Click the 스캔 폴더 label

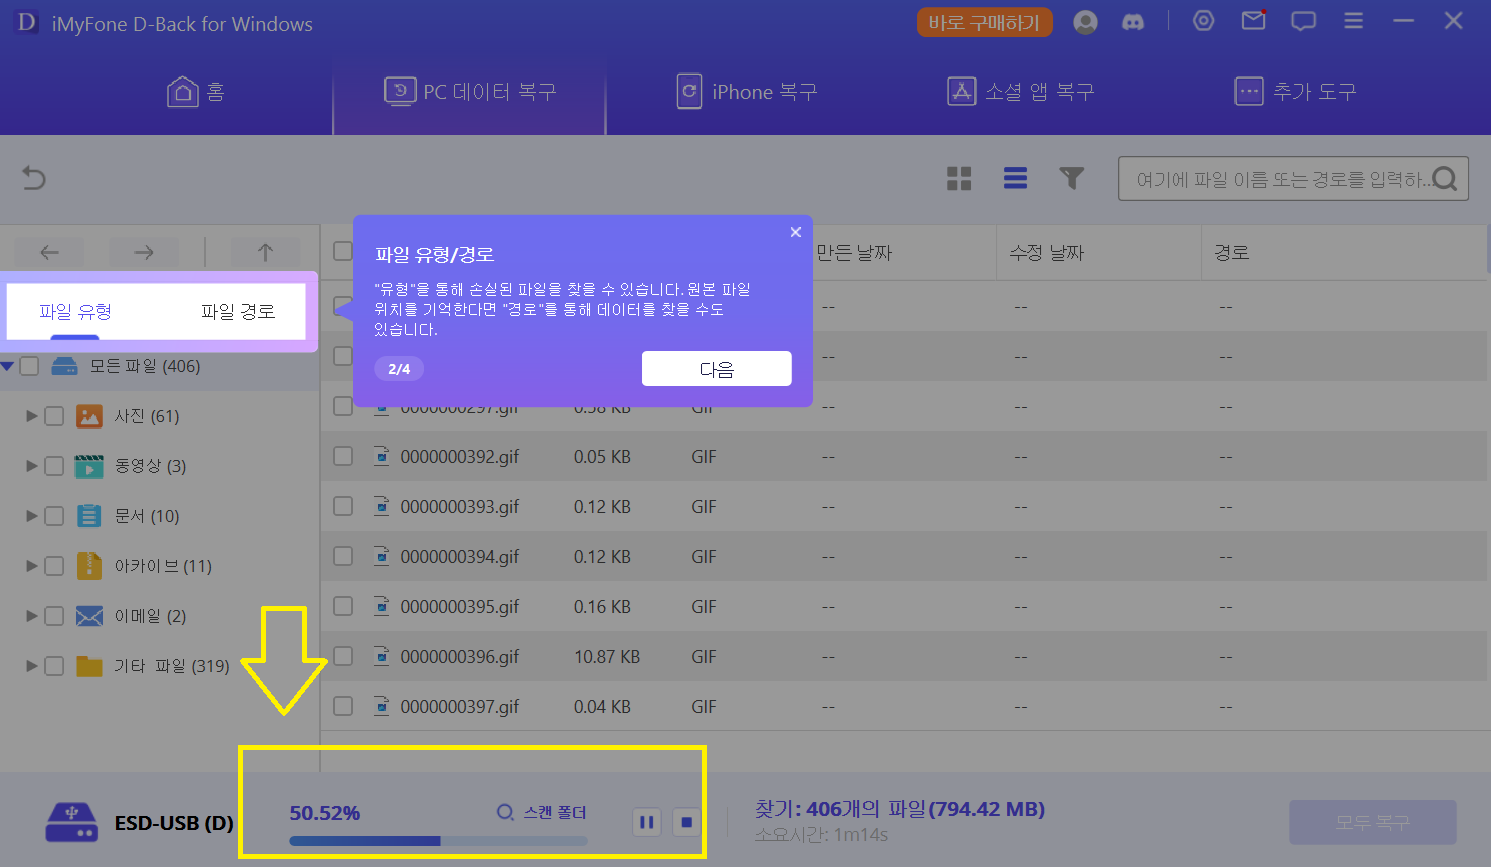click(554, 812)
